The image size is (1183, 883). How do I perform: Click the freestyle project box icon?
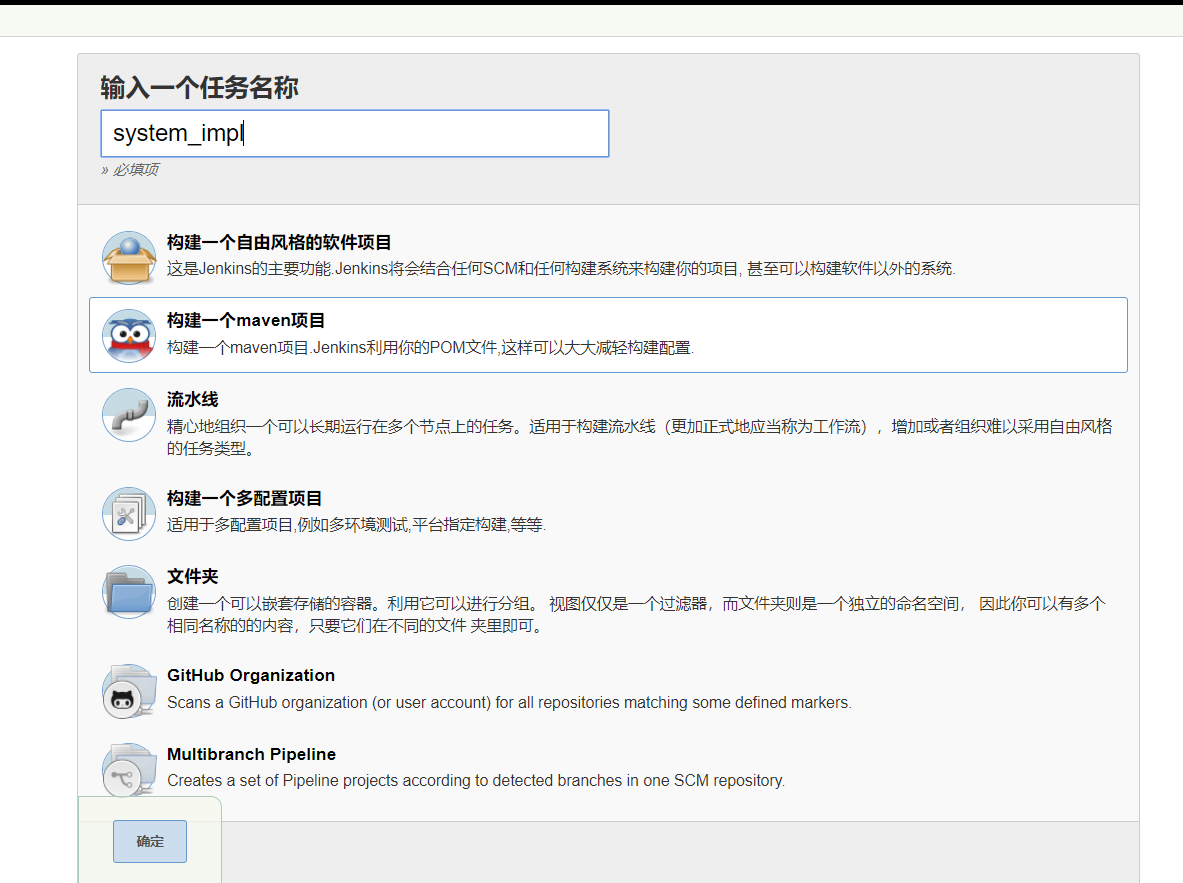tap(128, 257)
